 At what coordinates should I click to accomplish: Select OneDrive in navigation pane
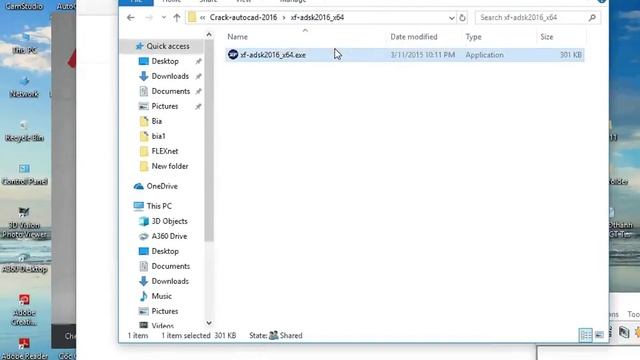(x=162, y=186)
